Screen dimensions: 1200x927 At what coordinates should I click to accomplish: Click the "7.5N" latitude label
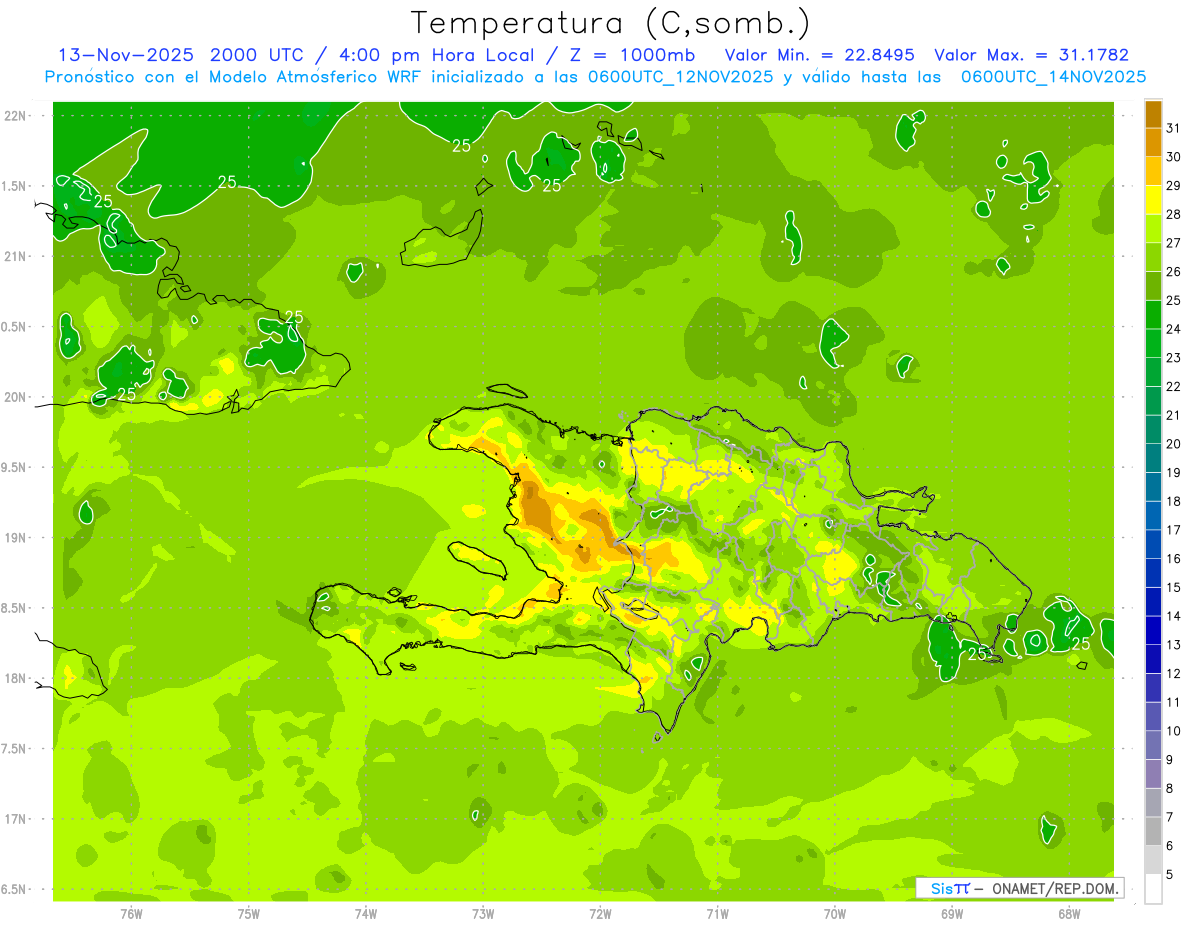click(15, 749)
